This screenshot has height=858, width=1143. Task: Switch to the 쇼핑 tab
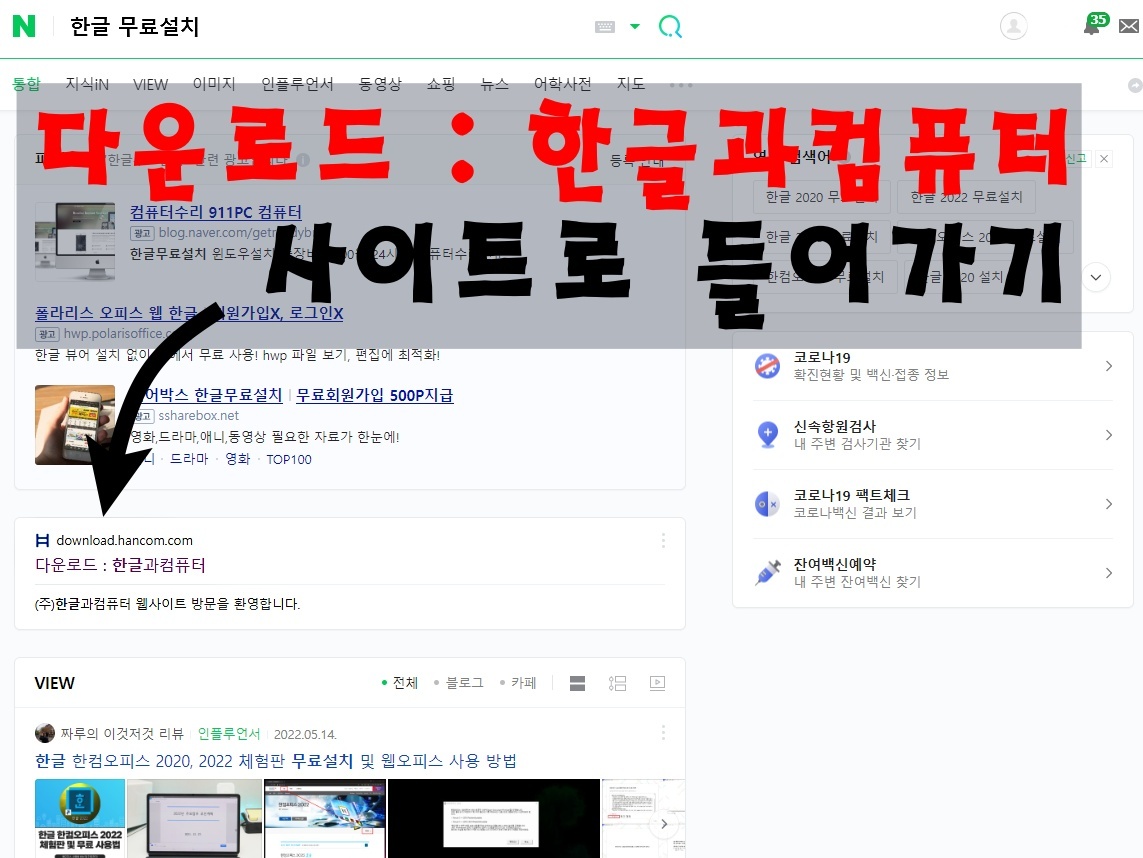441,84
